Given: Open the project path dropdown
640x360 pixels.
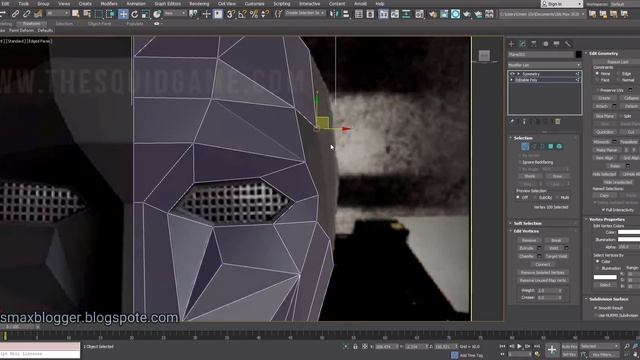Looking at the screenshot, I should coord(542,14).
